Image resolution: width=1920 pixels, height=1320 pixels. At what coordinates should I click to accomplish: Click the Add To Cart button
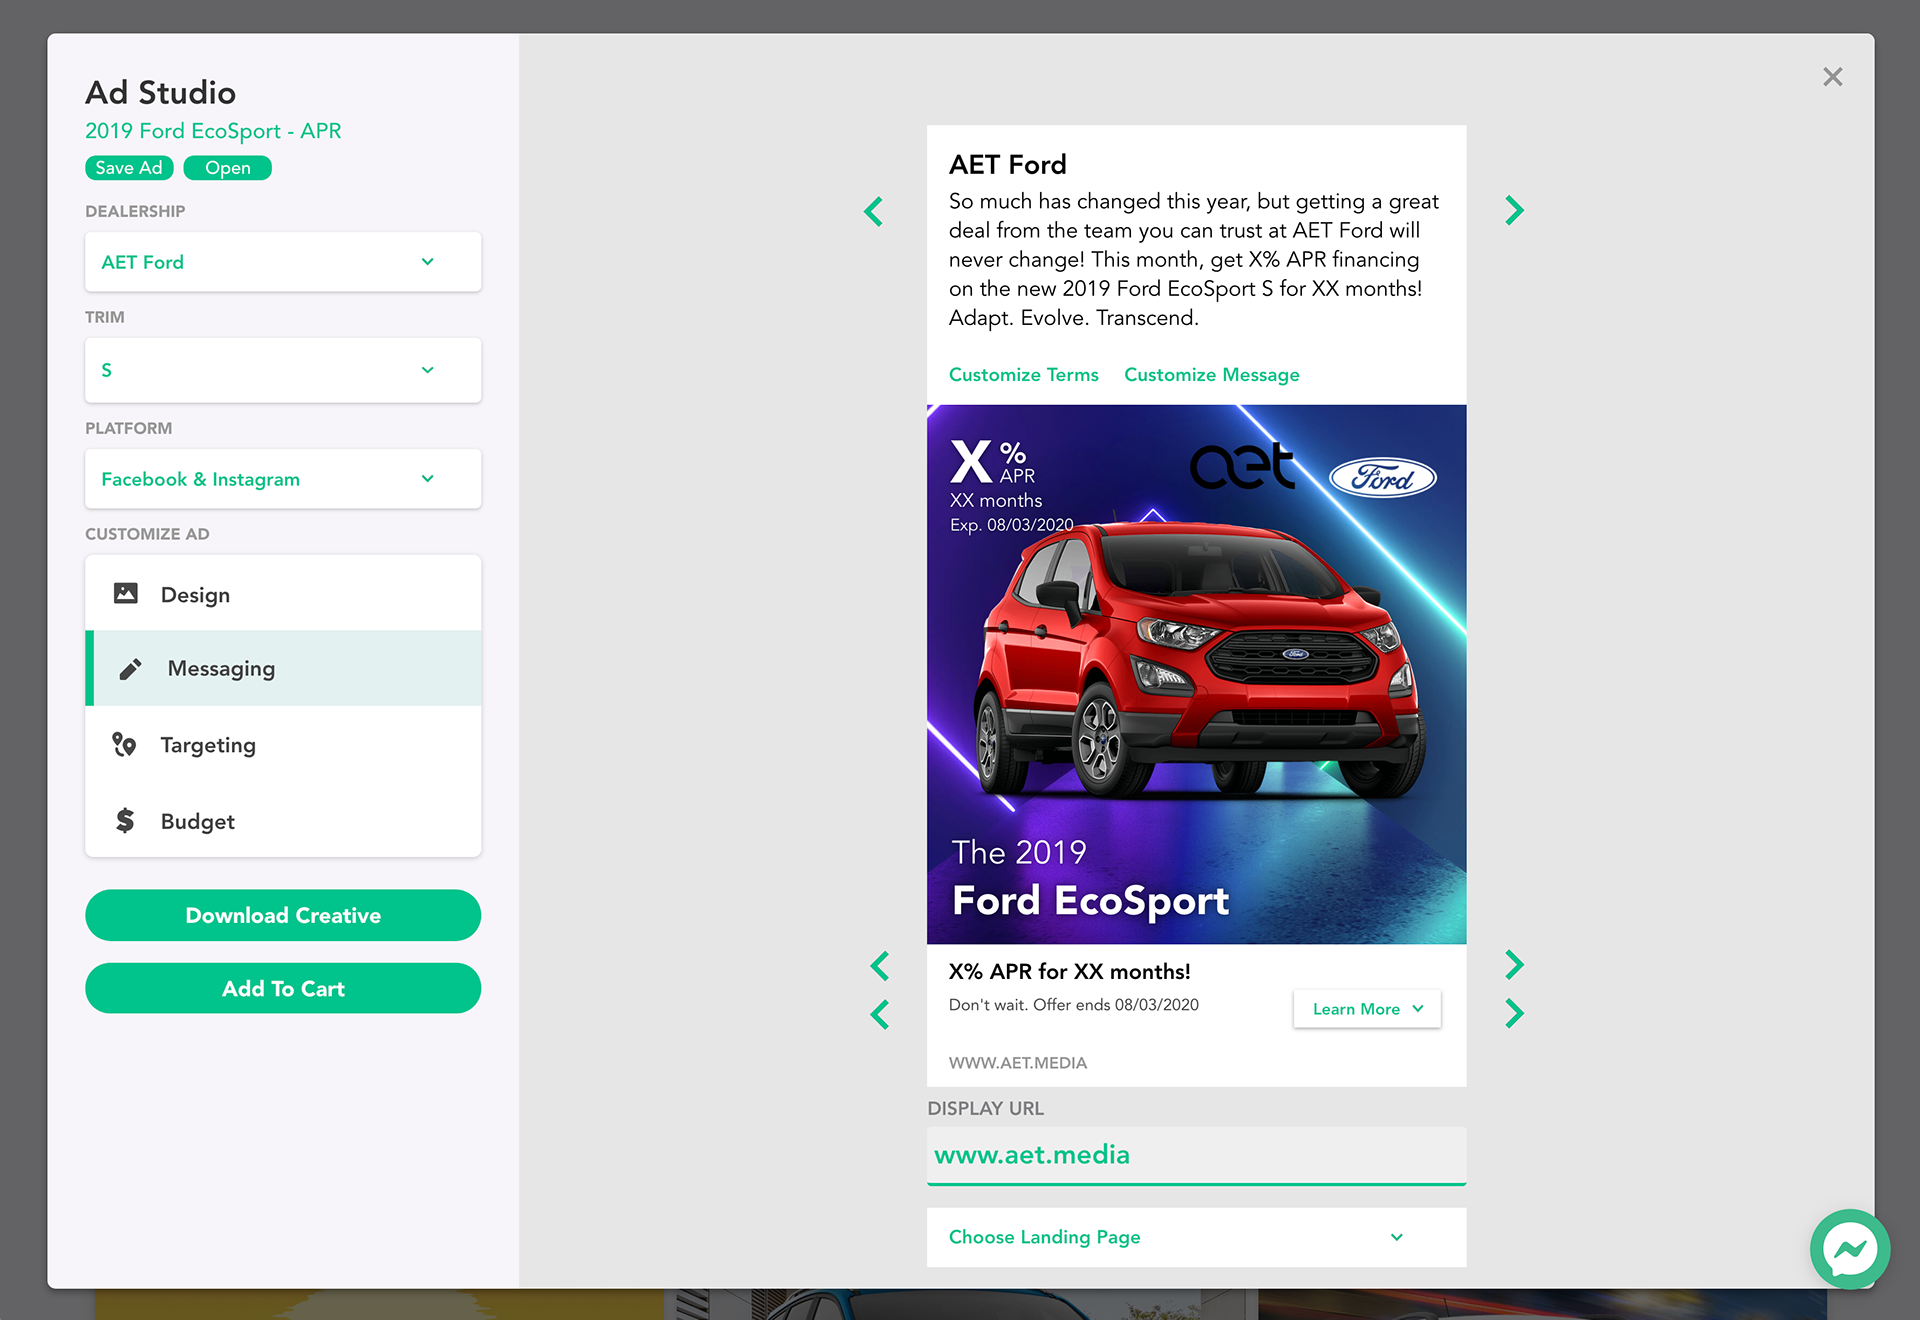(x=283, y=988)
